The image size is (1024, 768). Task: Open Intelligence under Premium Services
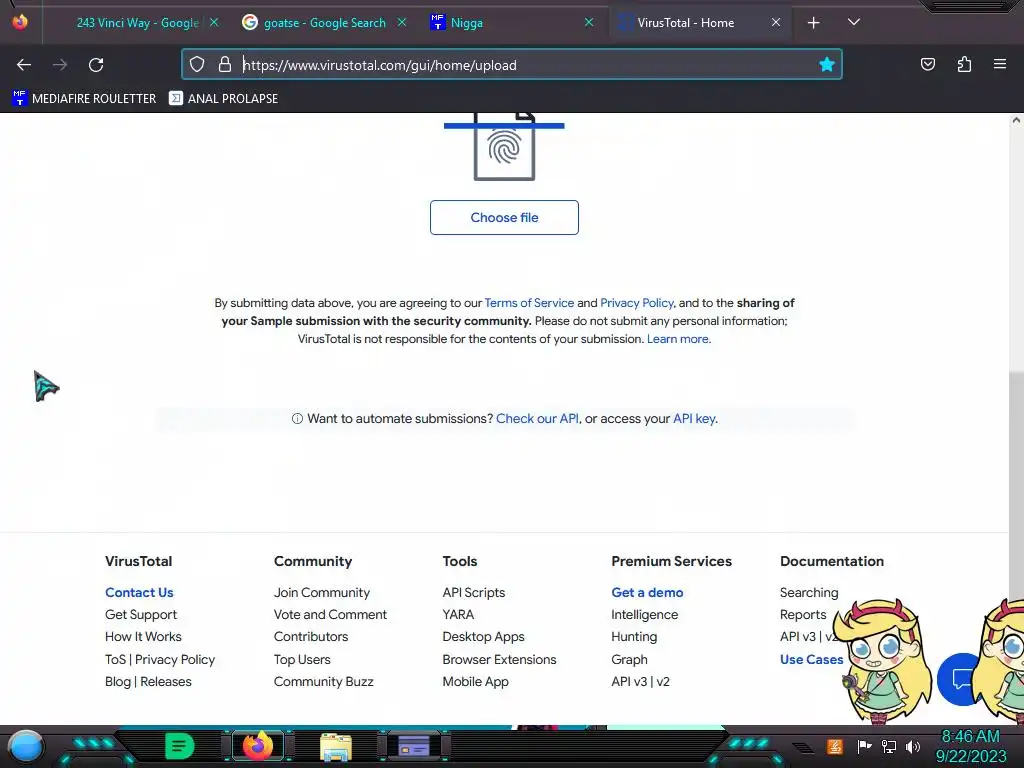645,615
